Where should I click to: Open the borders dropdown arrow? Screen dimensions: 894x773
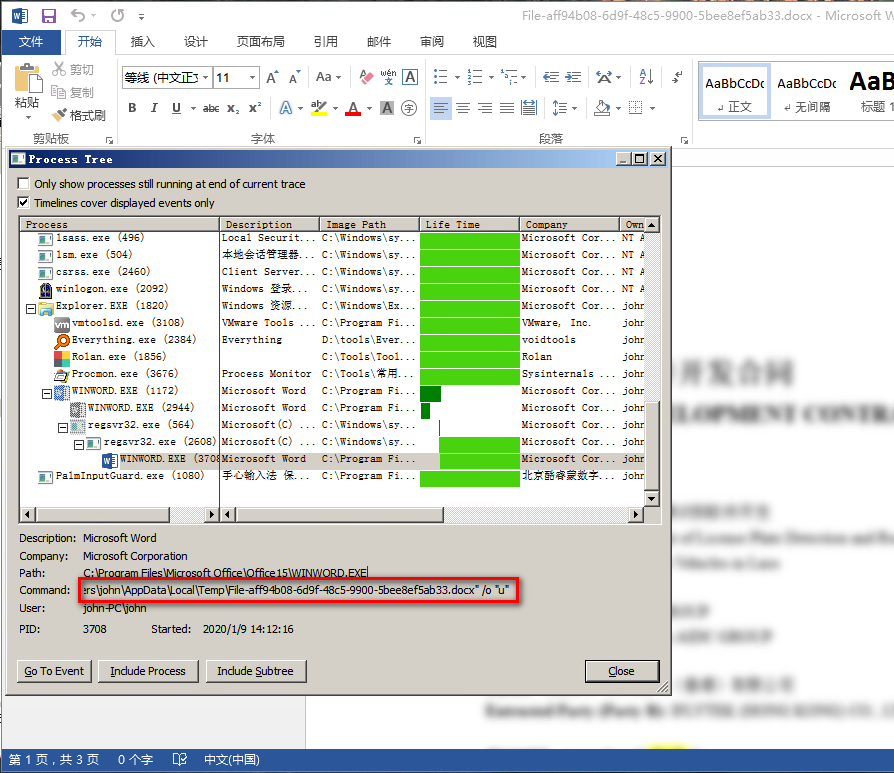(x=652, y=108)
